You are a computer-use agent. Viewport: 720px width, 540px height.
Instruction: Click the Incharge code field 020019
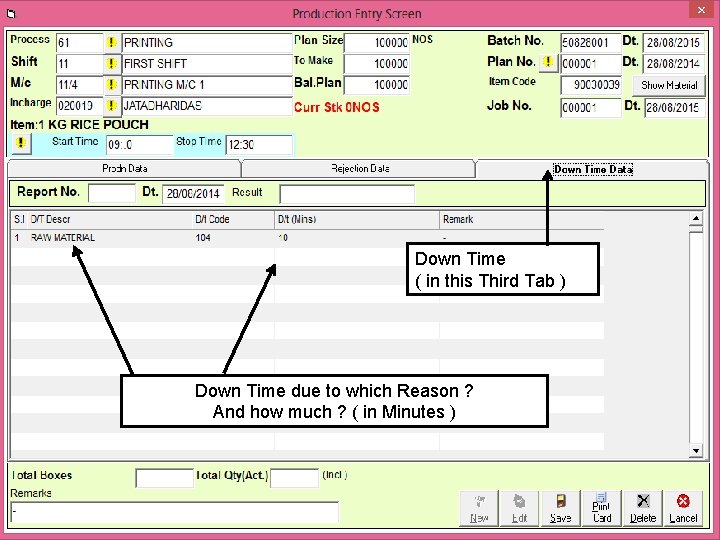click(x=79, y=106)
